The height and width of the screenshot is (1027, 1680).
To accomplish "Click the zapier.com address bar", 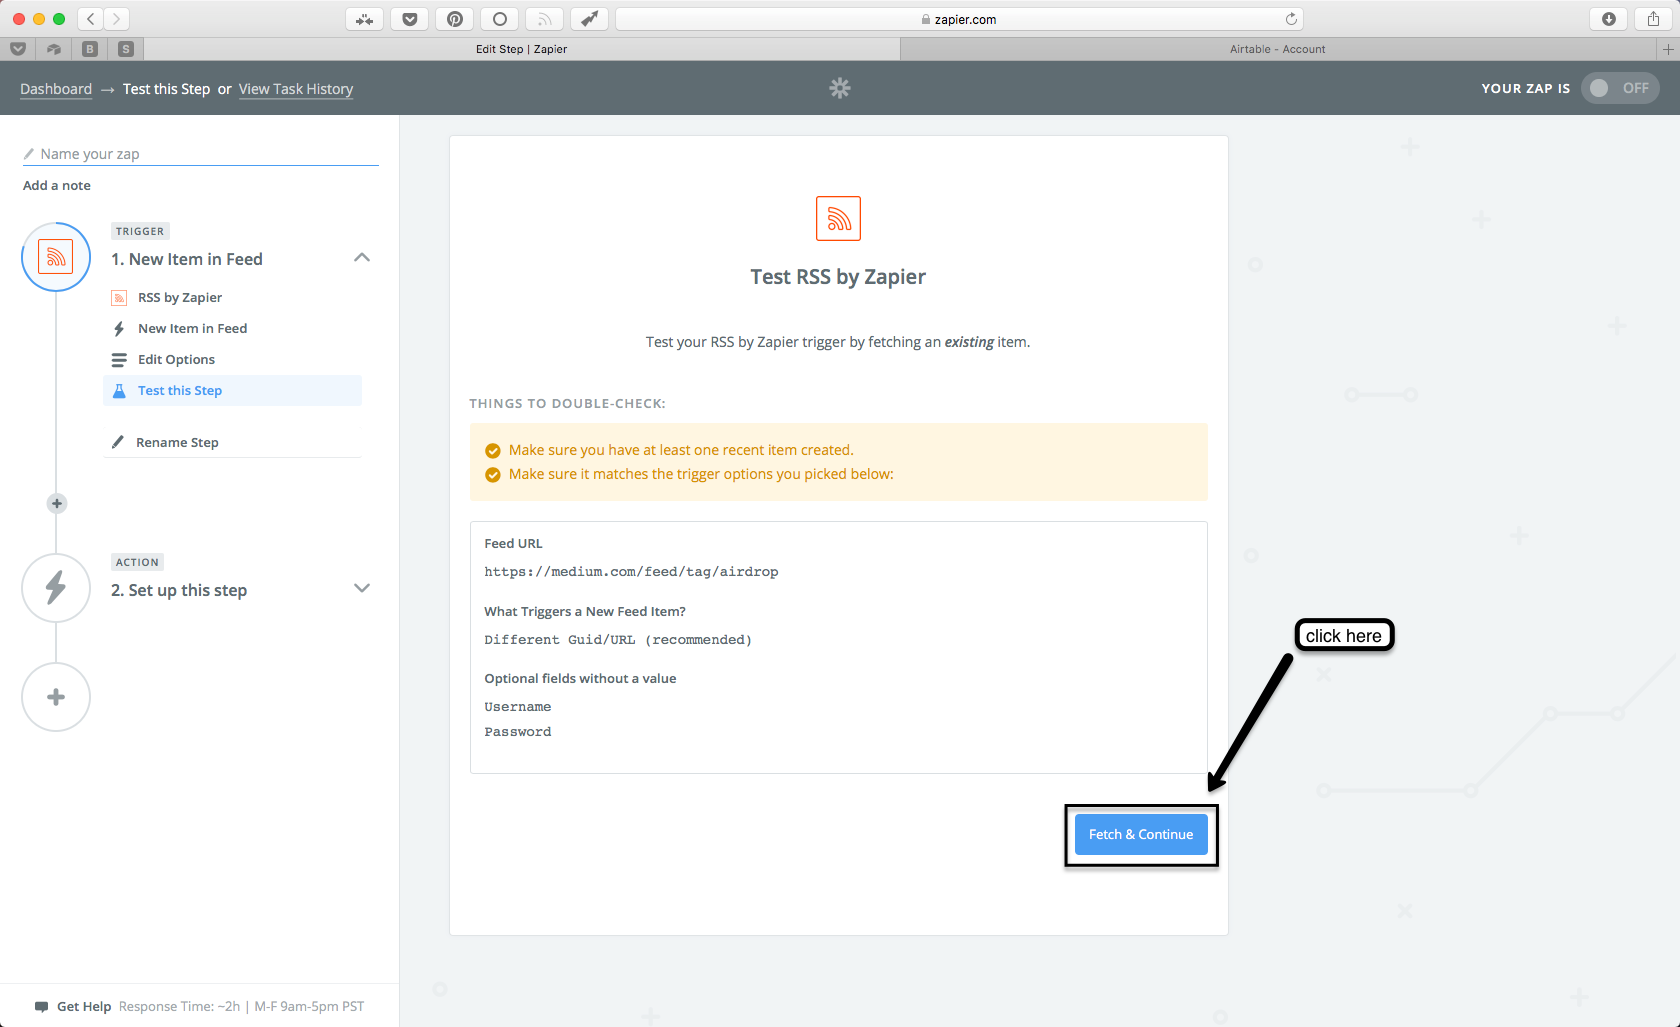I will pos(960,19).
